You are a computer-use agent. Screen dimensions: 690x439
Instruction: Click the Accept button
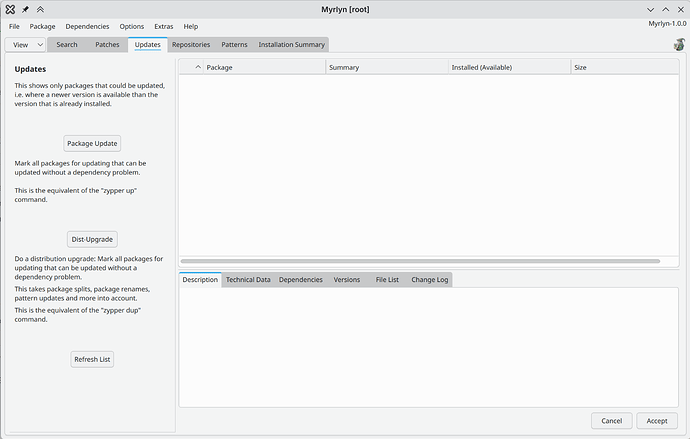[x=656, y=421]
